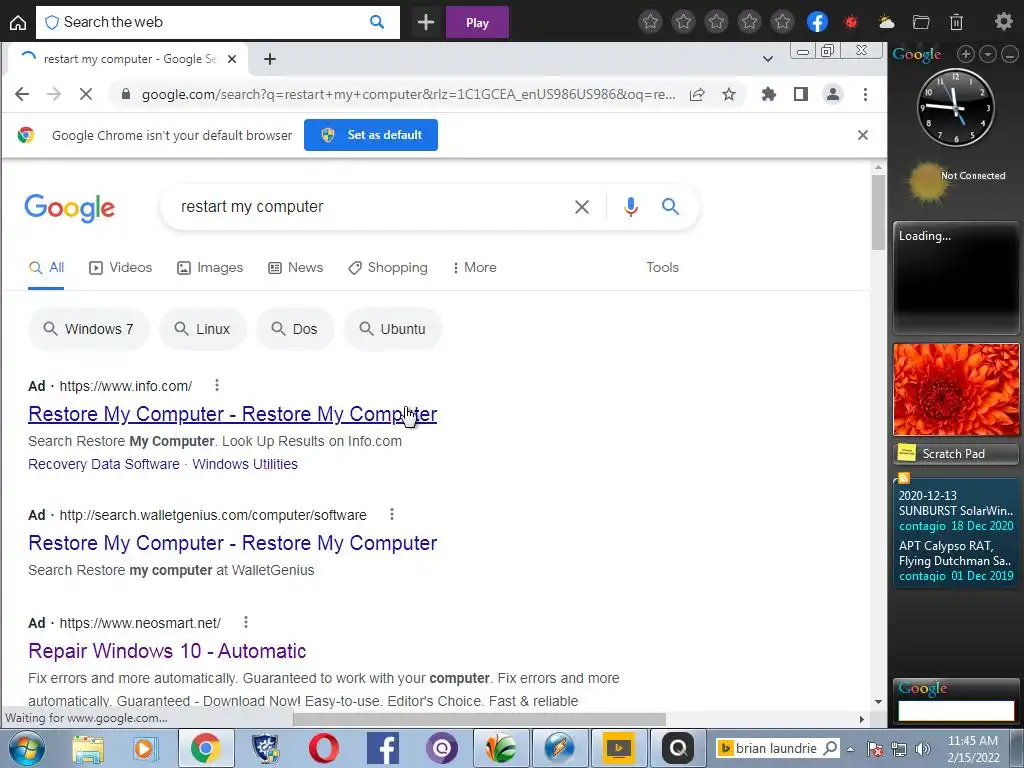The height and width of the screenshot is (768, 1024).
Task: Open the Chrome profile avatar
Action: [x=833, y=94]
